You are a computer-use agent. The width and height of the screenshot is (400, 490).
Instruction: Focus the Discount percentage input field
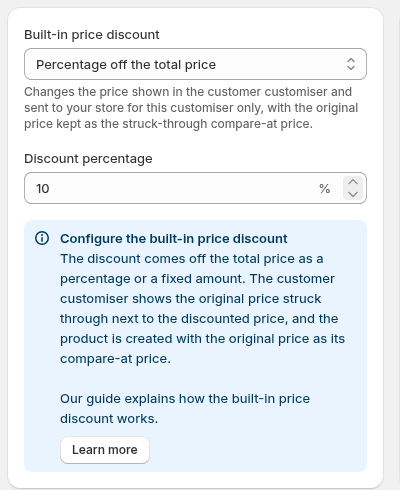point(195,188)
